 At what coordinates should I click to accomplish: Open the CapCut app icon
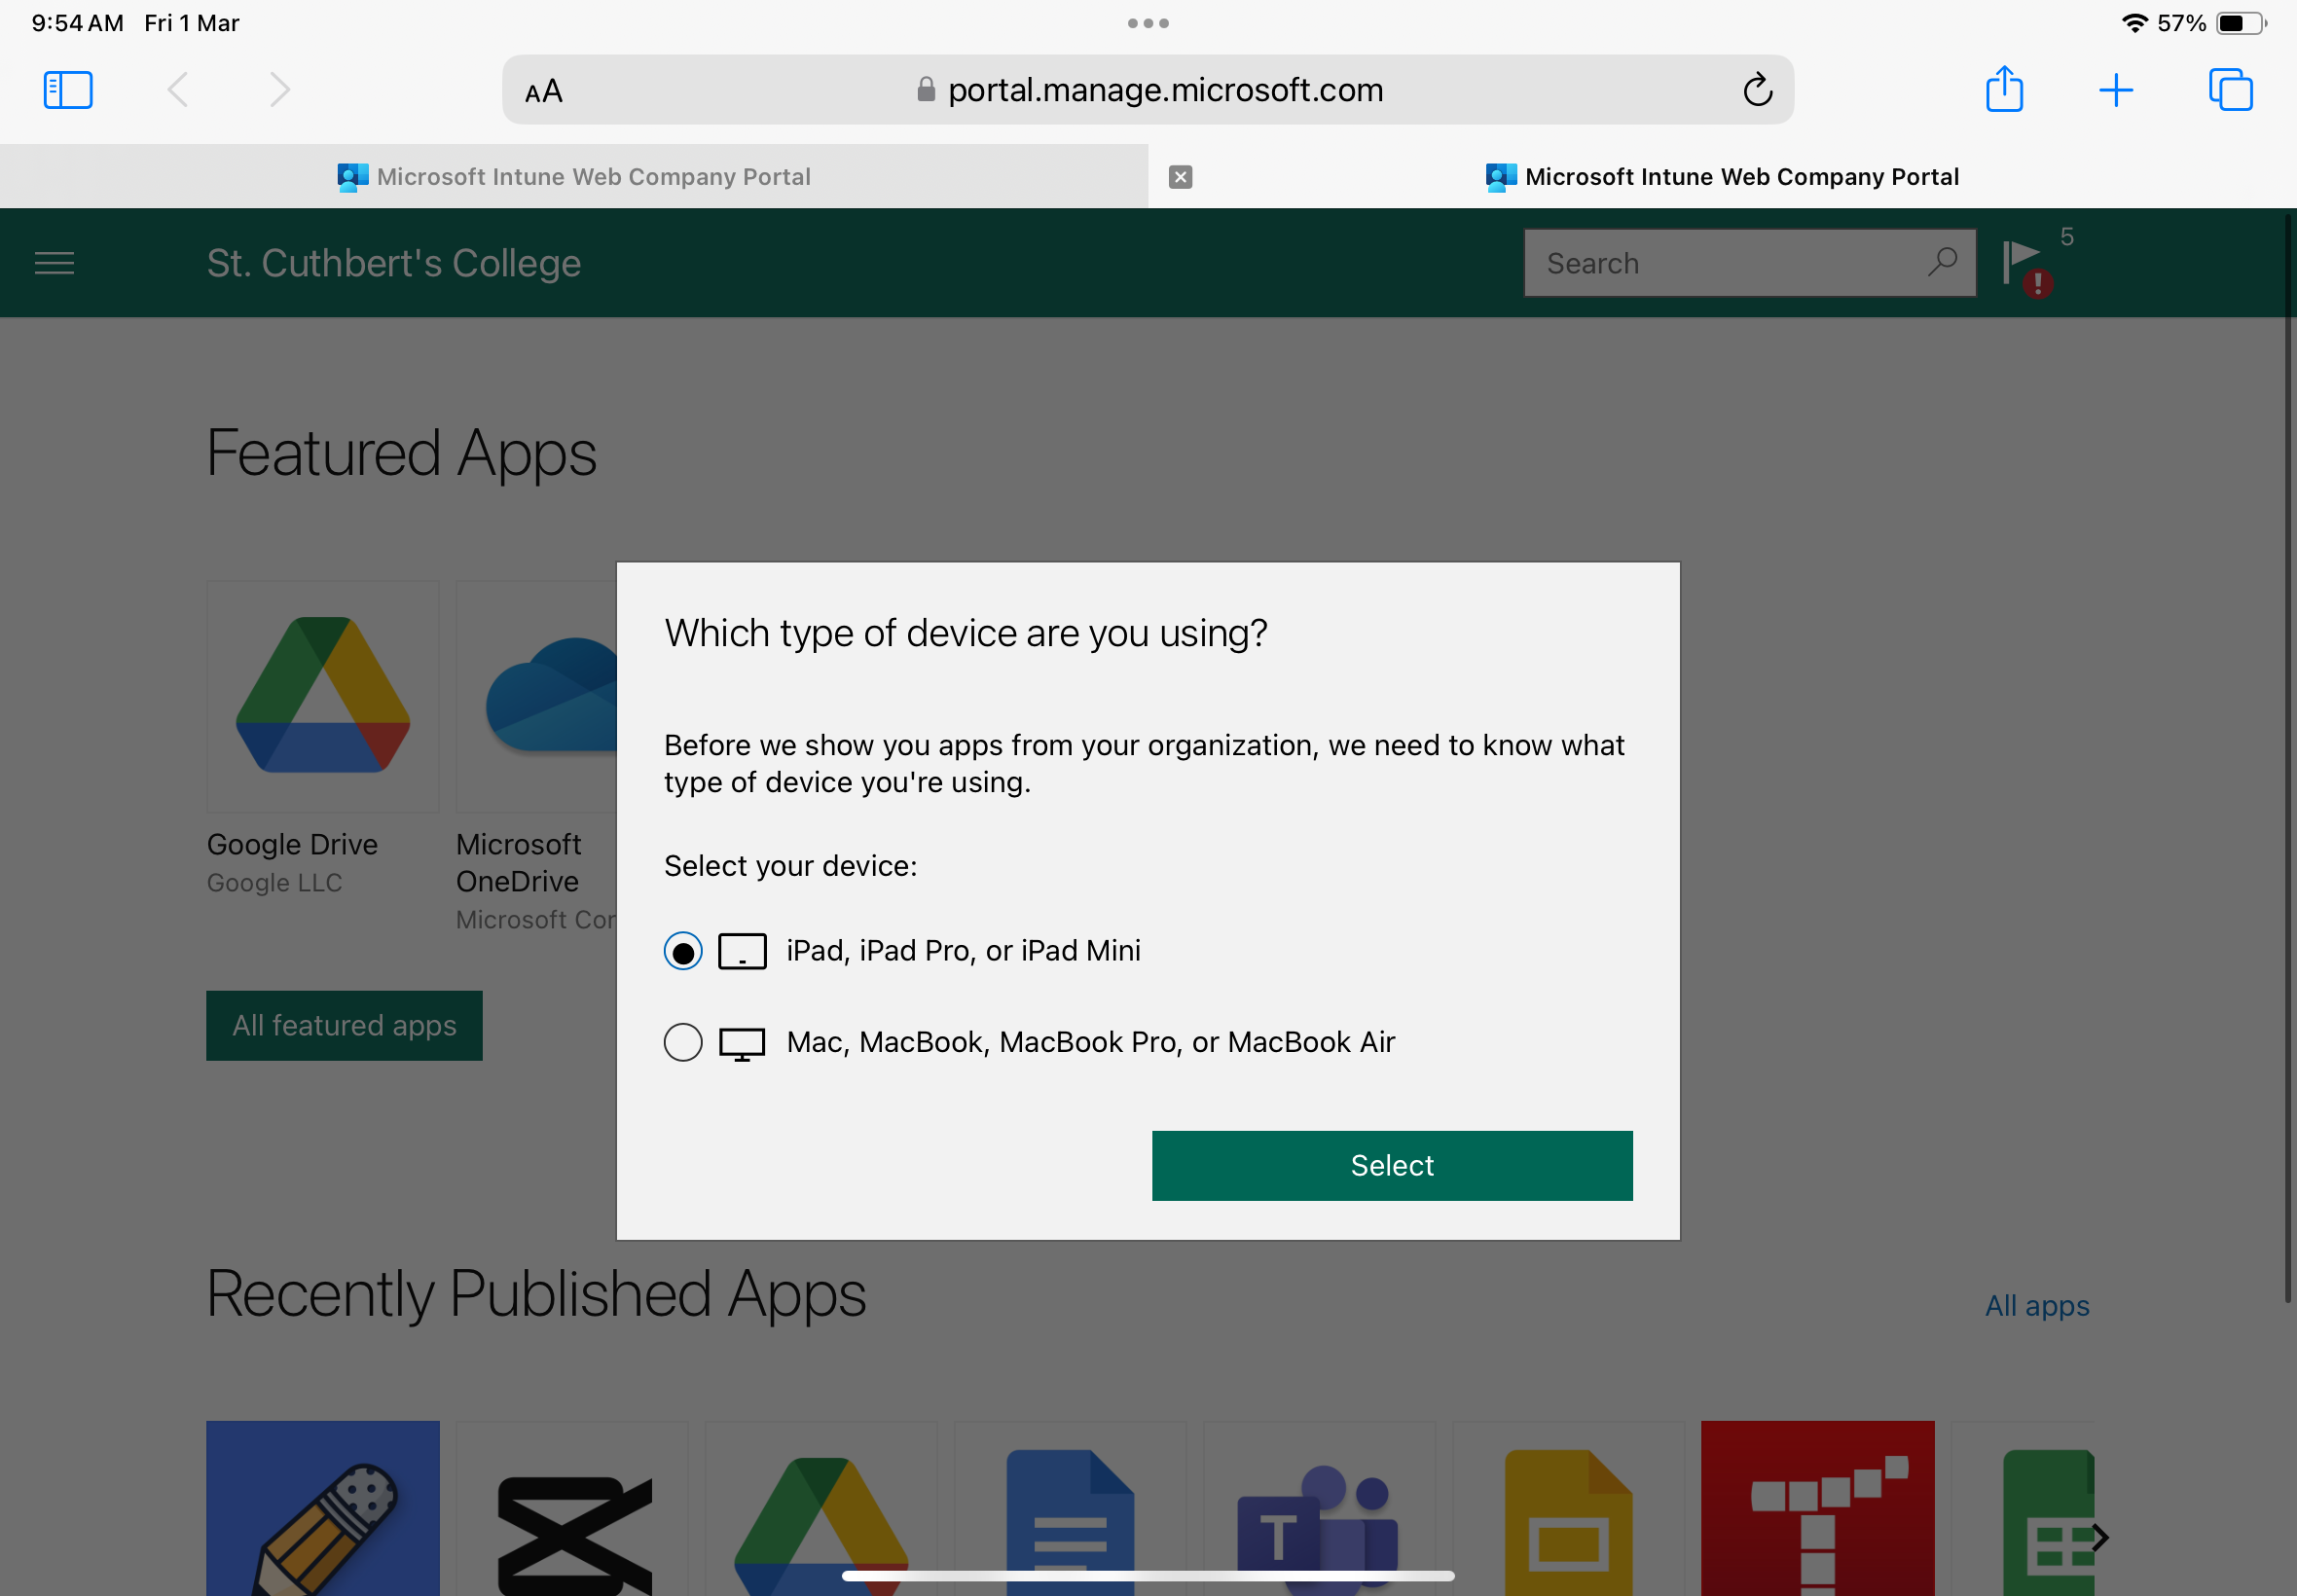click(573, 1509)
